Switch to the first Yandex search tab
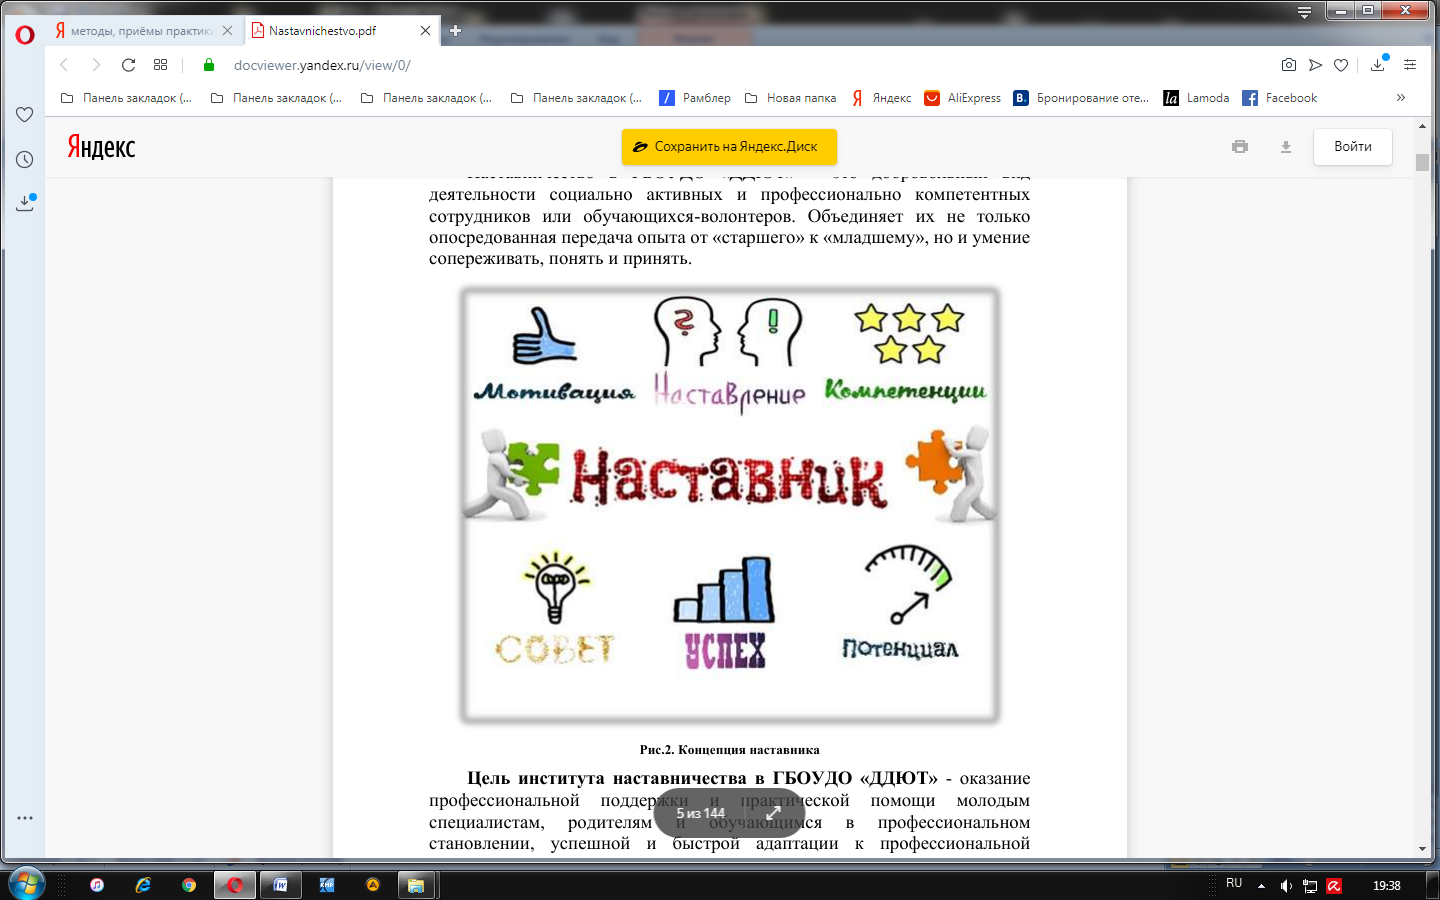This screenshot has width=1440, height=900. 140,31
